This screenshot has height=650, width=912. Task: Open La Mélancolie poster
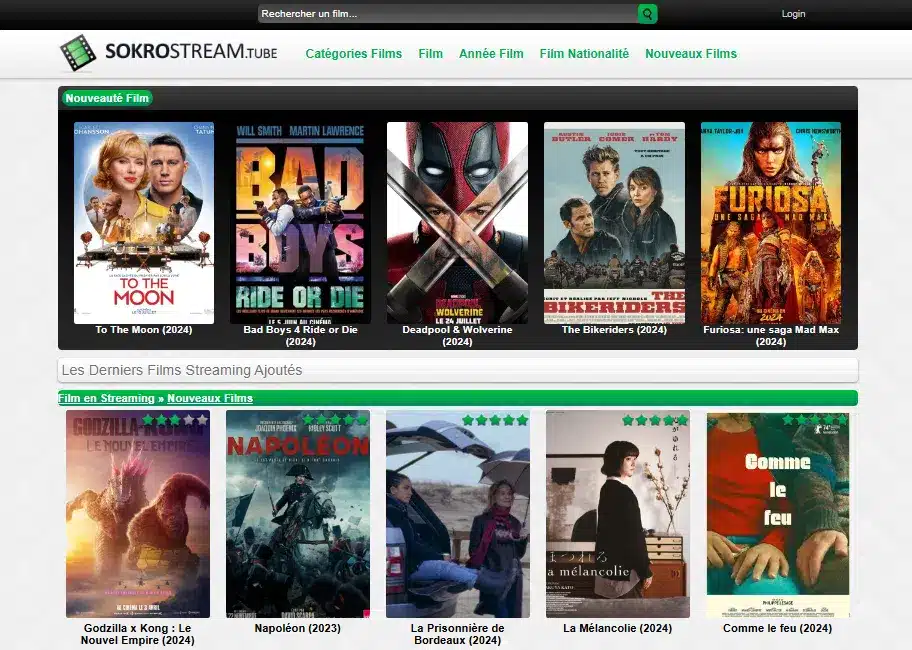point(618,514)
